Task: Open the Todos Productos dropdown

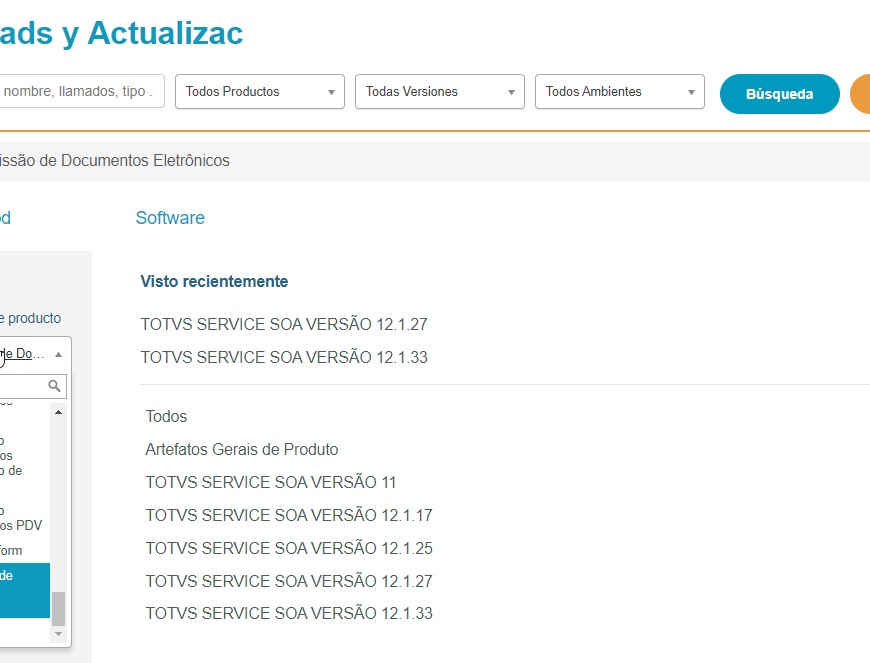Action: pyautogui.click(x=260, y=92)
